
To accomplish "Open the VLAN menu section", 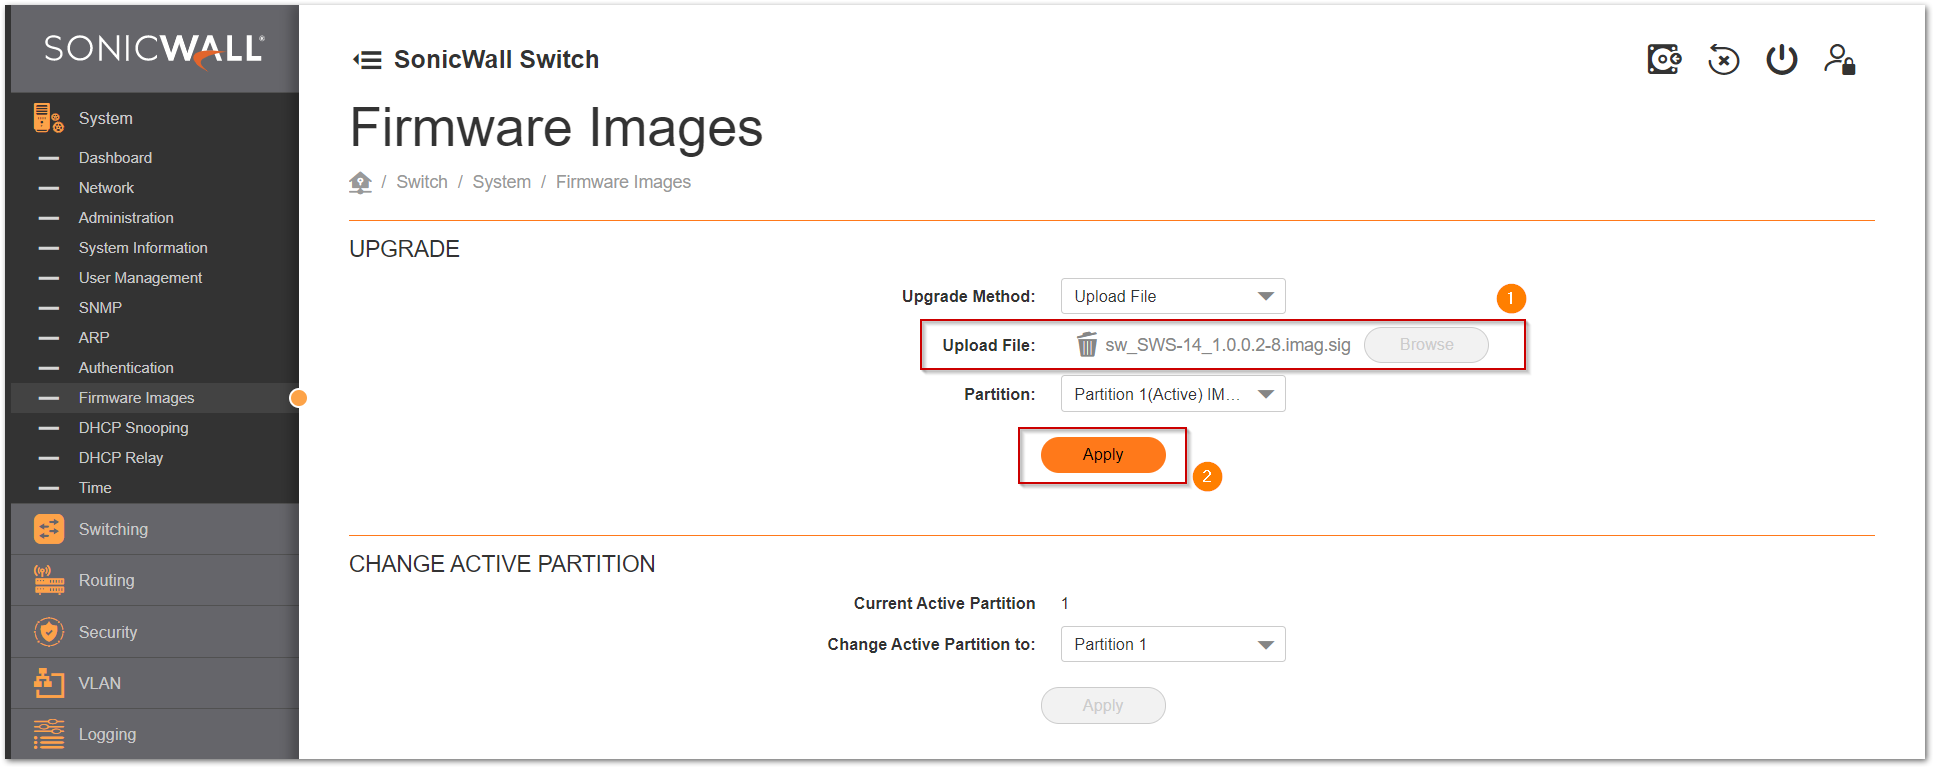I will (x=100, y=683).
